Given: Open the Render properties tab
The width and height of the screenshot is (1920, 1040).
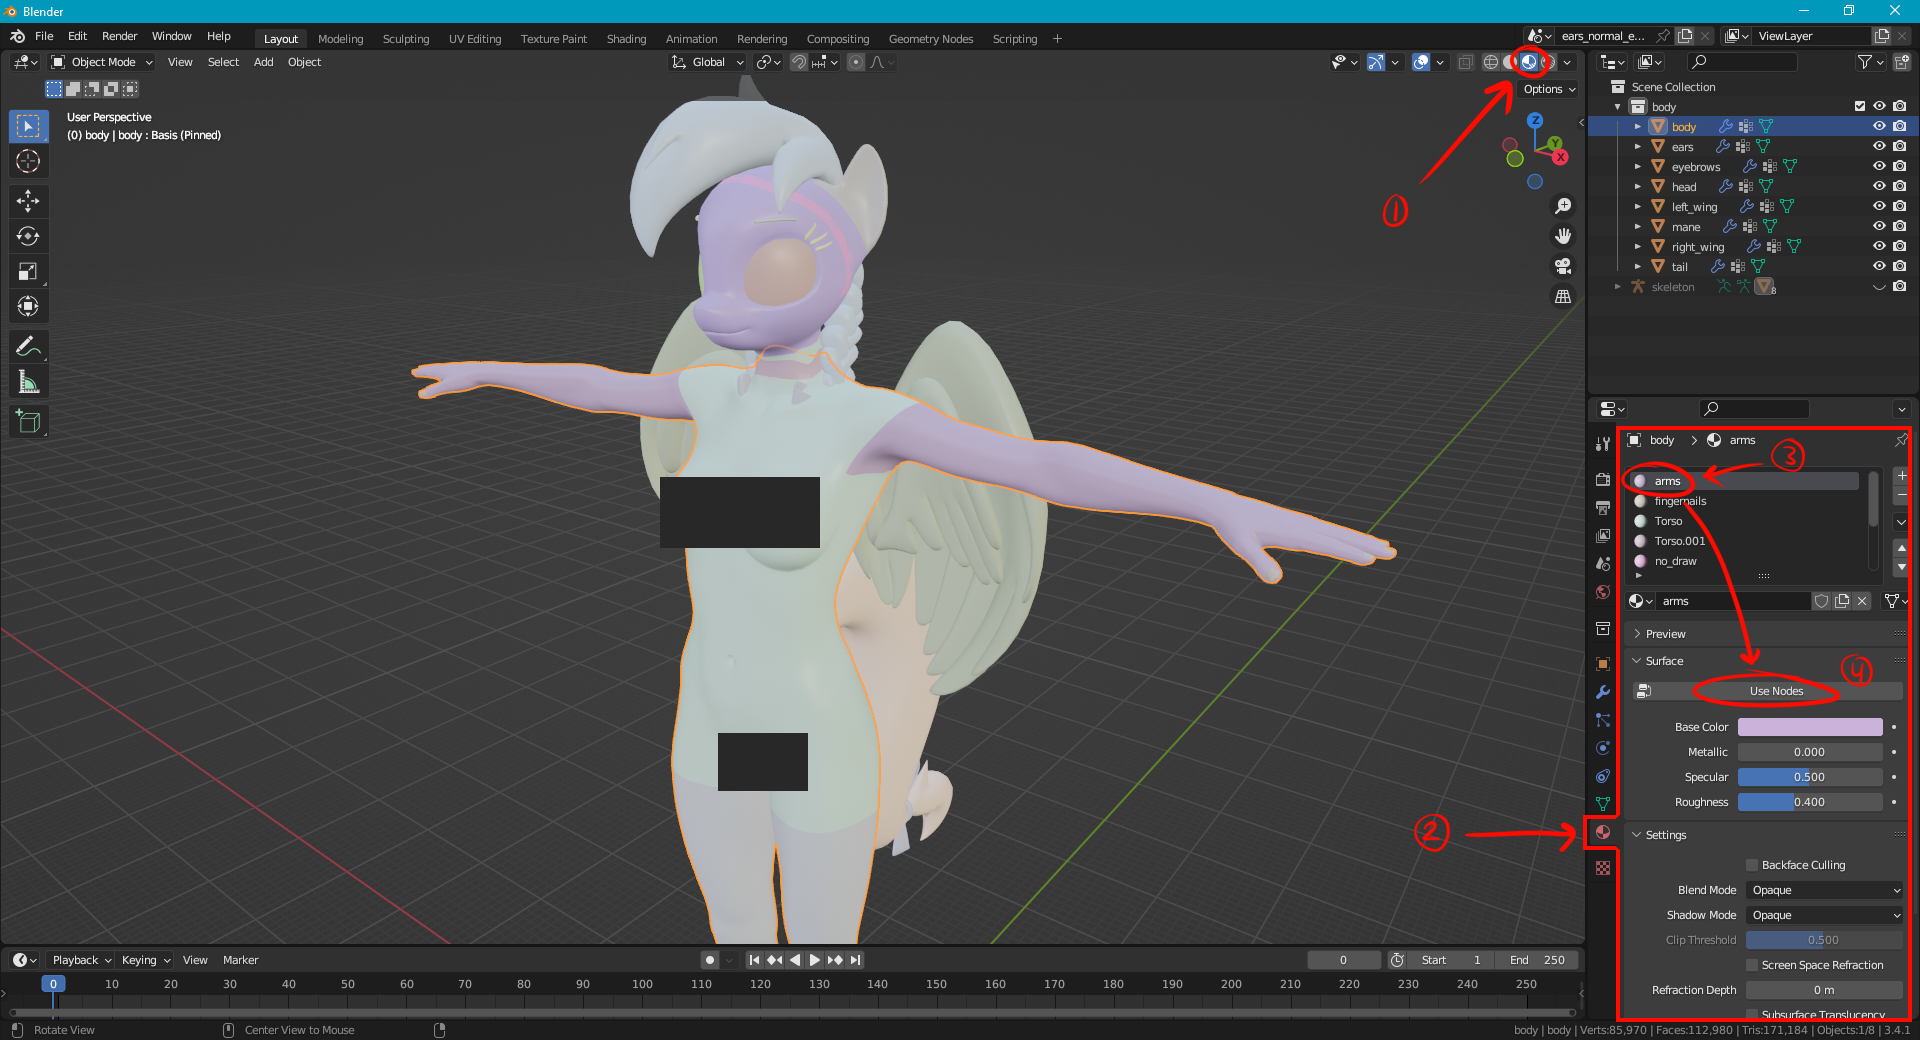Looking at the screenshot, I should click(x=1603, y=480).
